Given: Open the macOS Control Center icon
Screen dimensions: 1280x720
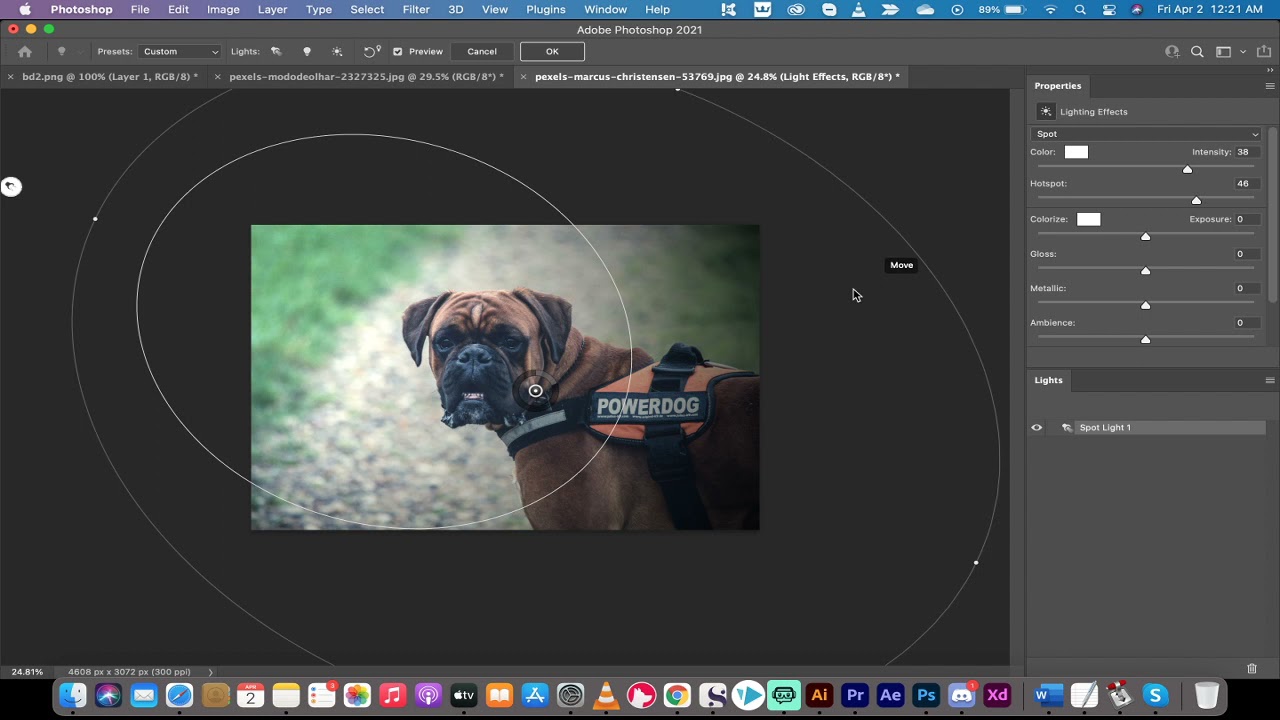Looking at the screenshot, I should [1108, 9].
